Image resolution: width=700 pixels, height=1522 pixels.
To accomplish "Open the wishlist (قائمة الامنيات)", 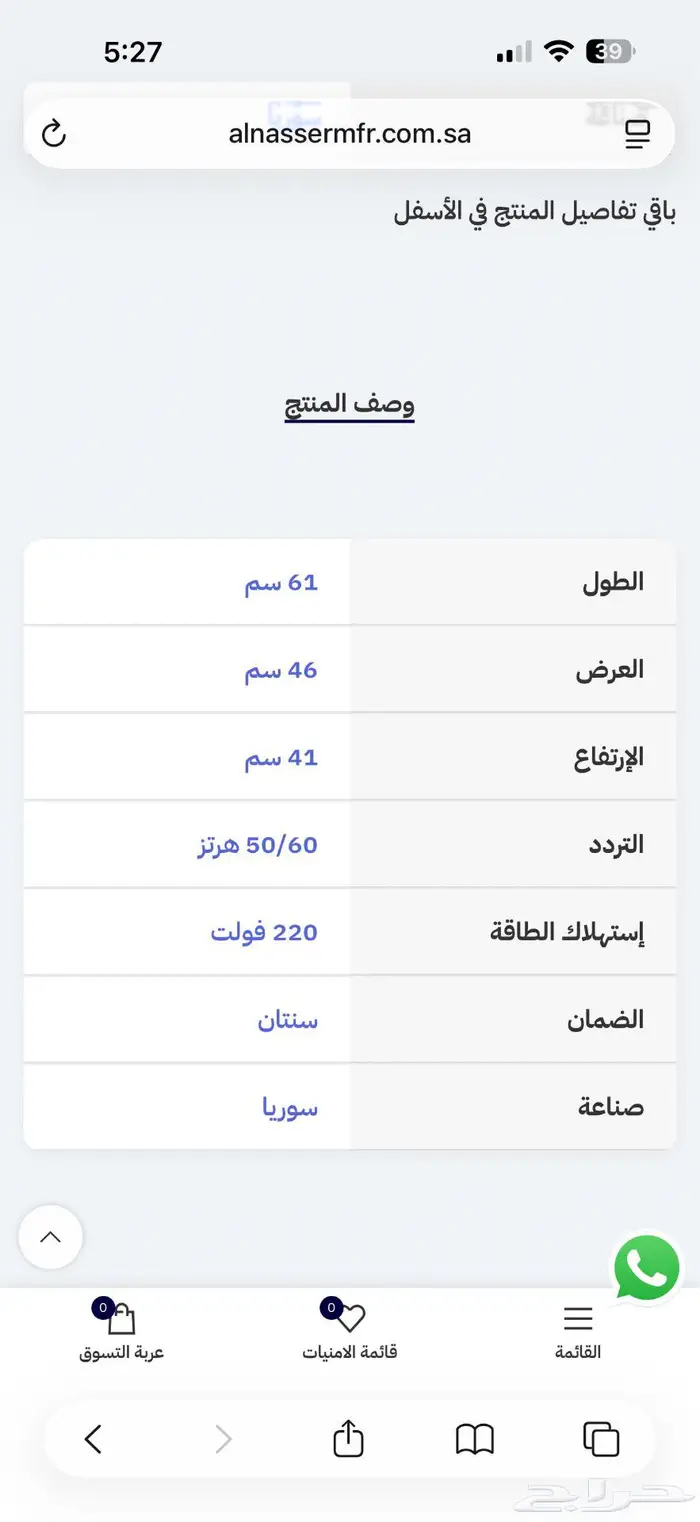I will click(x=349, y=1332).
